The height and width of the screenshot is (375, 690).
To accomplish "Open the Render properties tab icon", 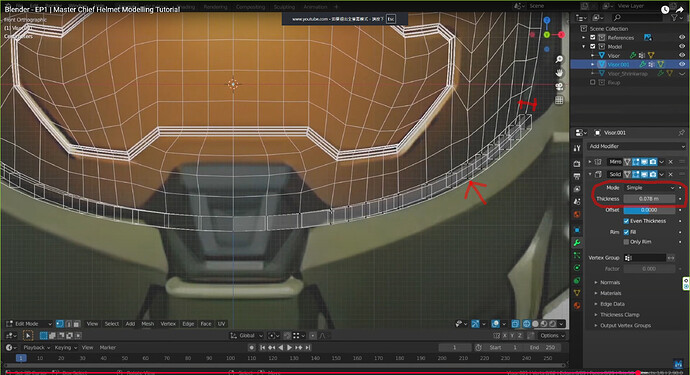I will [x=577, y=164].
